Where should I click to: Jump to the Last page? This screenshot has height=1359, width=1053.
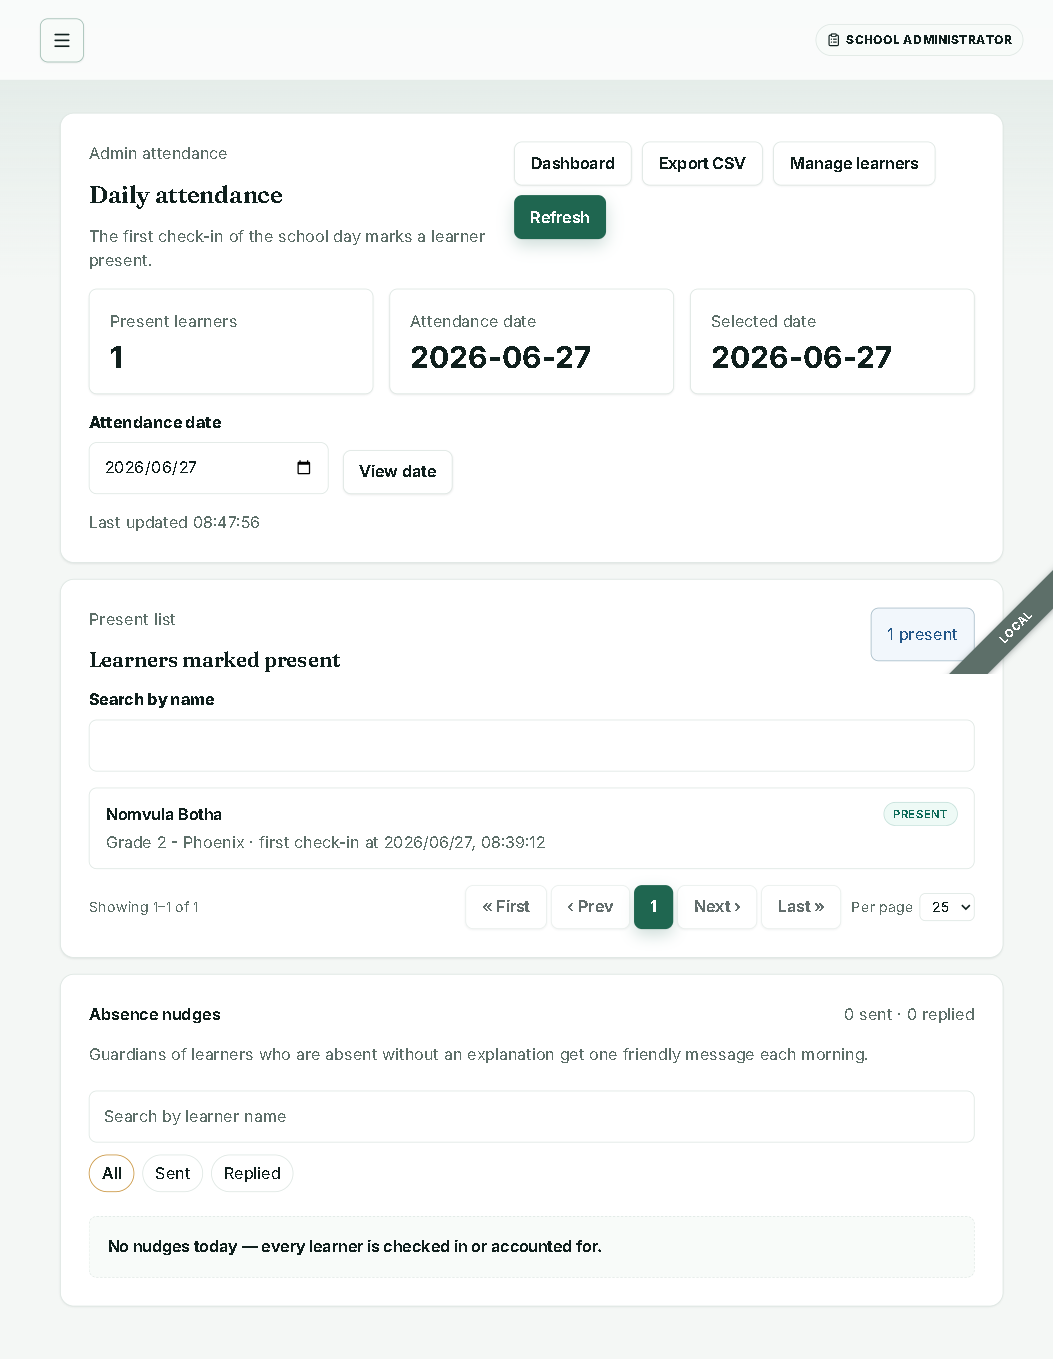coord(801,907)
